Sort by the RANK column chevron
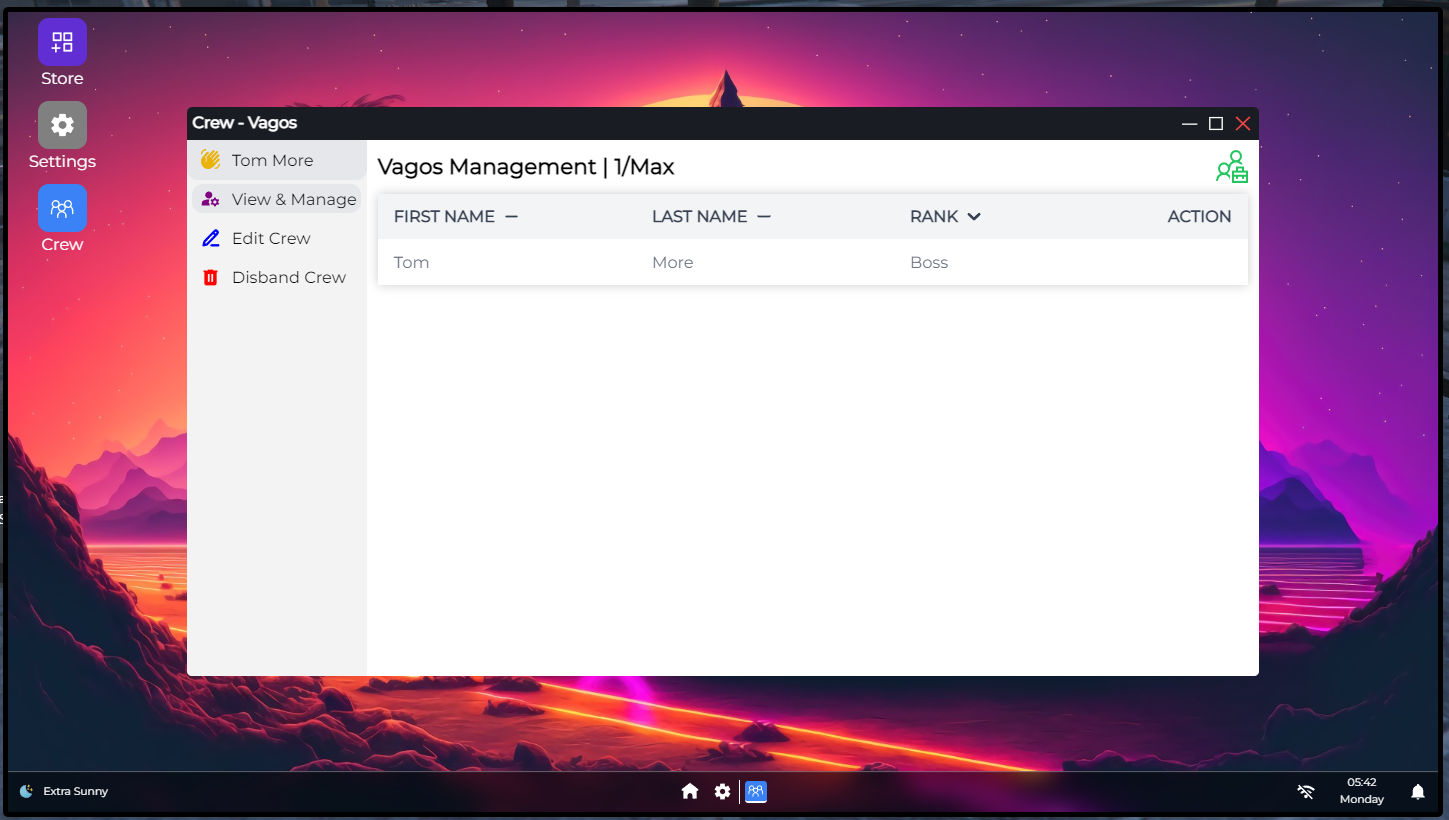 973,217
